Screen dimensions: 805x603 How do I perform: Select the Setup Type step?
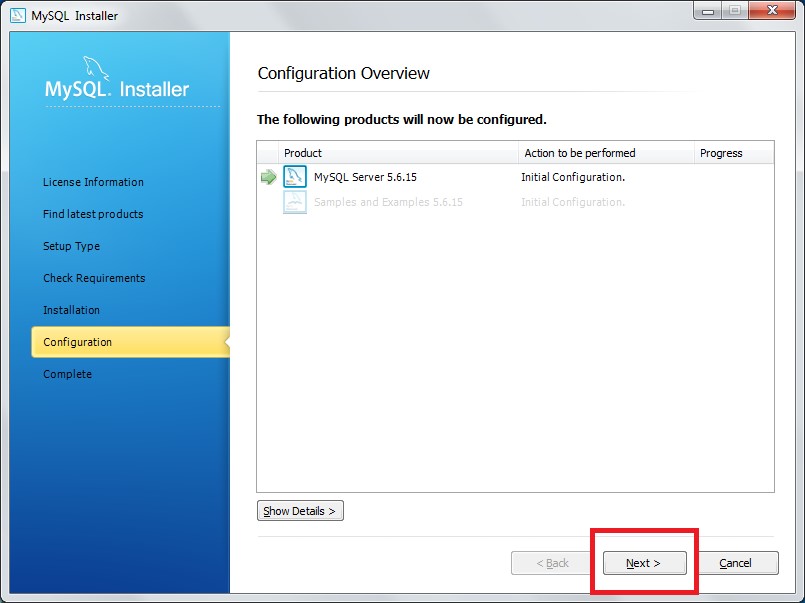point(71,246)
